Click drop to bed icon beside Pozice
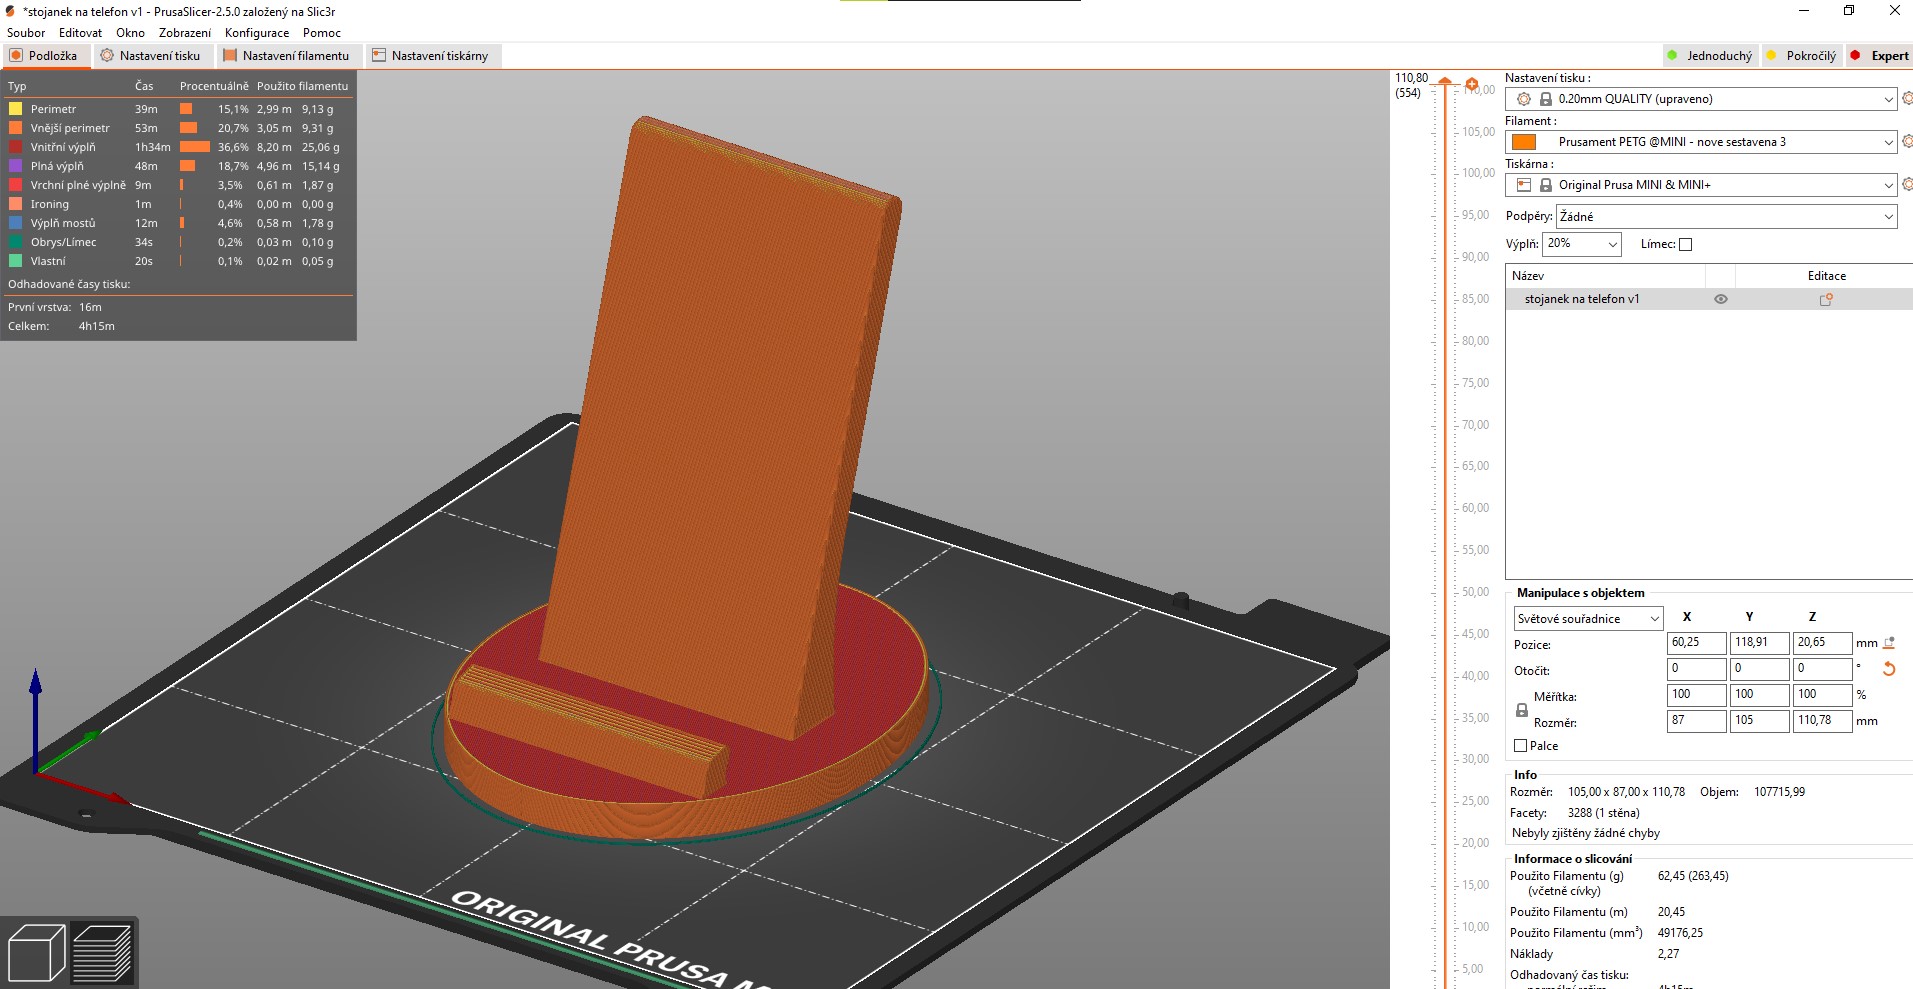The image size is (1913, 989). [x=1889, y=643]
